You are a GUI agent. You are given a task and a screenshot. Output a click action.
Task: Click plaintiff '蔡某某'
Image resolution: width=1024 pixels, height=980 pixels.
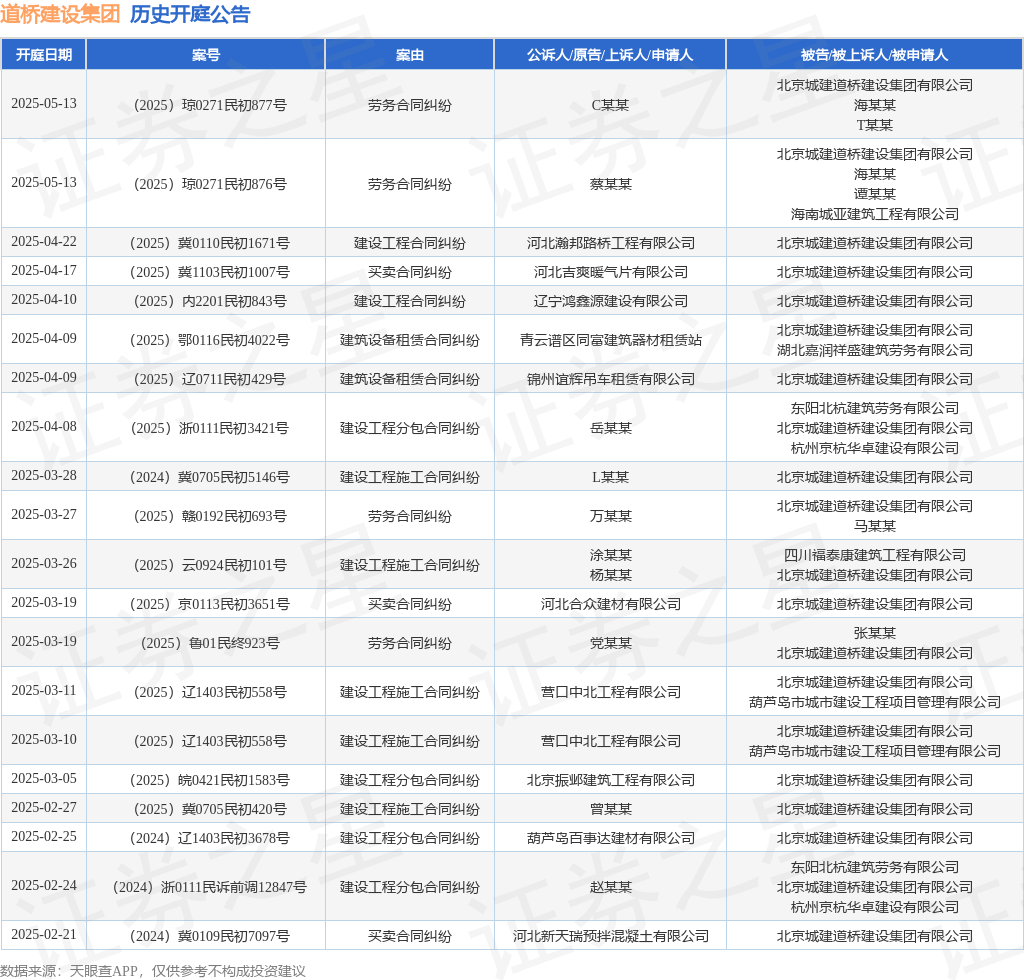[610, 184]
